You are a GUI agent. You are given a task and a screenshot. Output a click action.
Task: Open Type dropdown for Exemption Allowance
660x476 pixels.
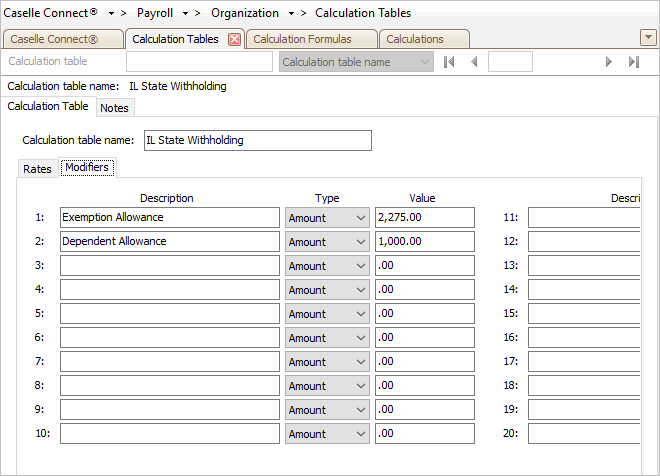click(327, 218)
